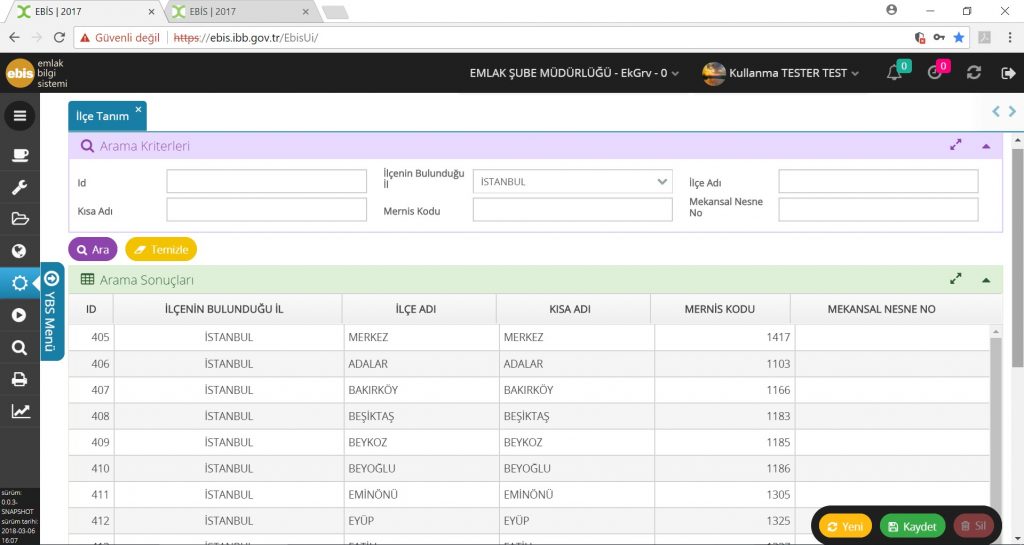This screenshot has width=1024, height=545.
Task: Collapse the Arama Sonuçları panel
Action: pyautogui.click(x=986, y=280)
